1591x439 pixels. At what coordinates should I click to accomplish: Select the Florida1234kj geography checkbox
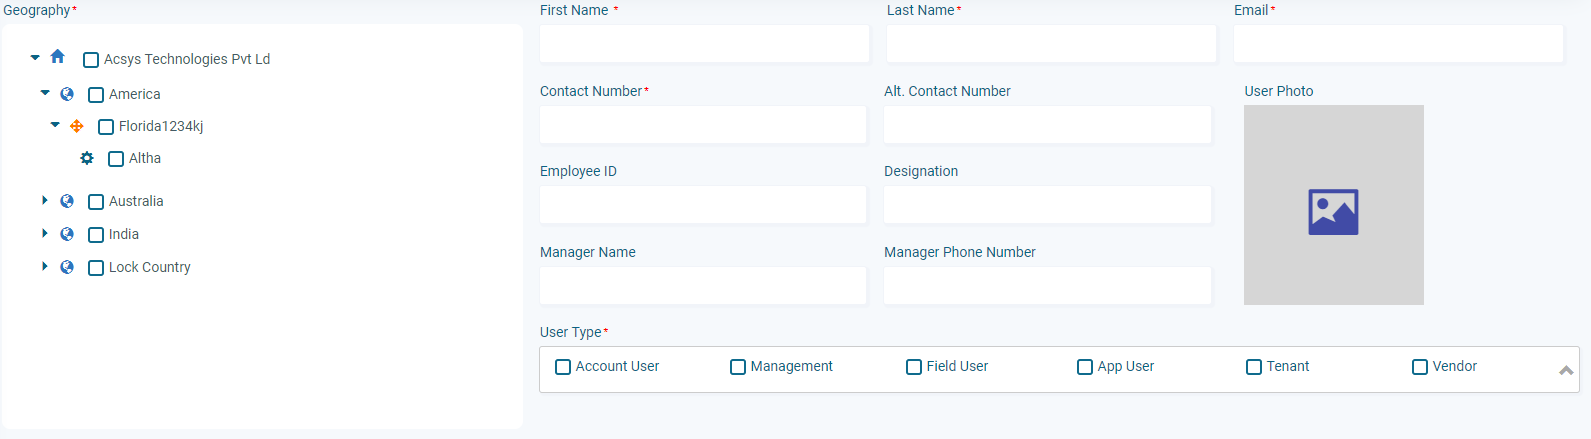pyautogui.click(x=106, y=127)
